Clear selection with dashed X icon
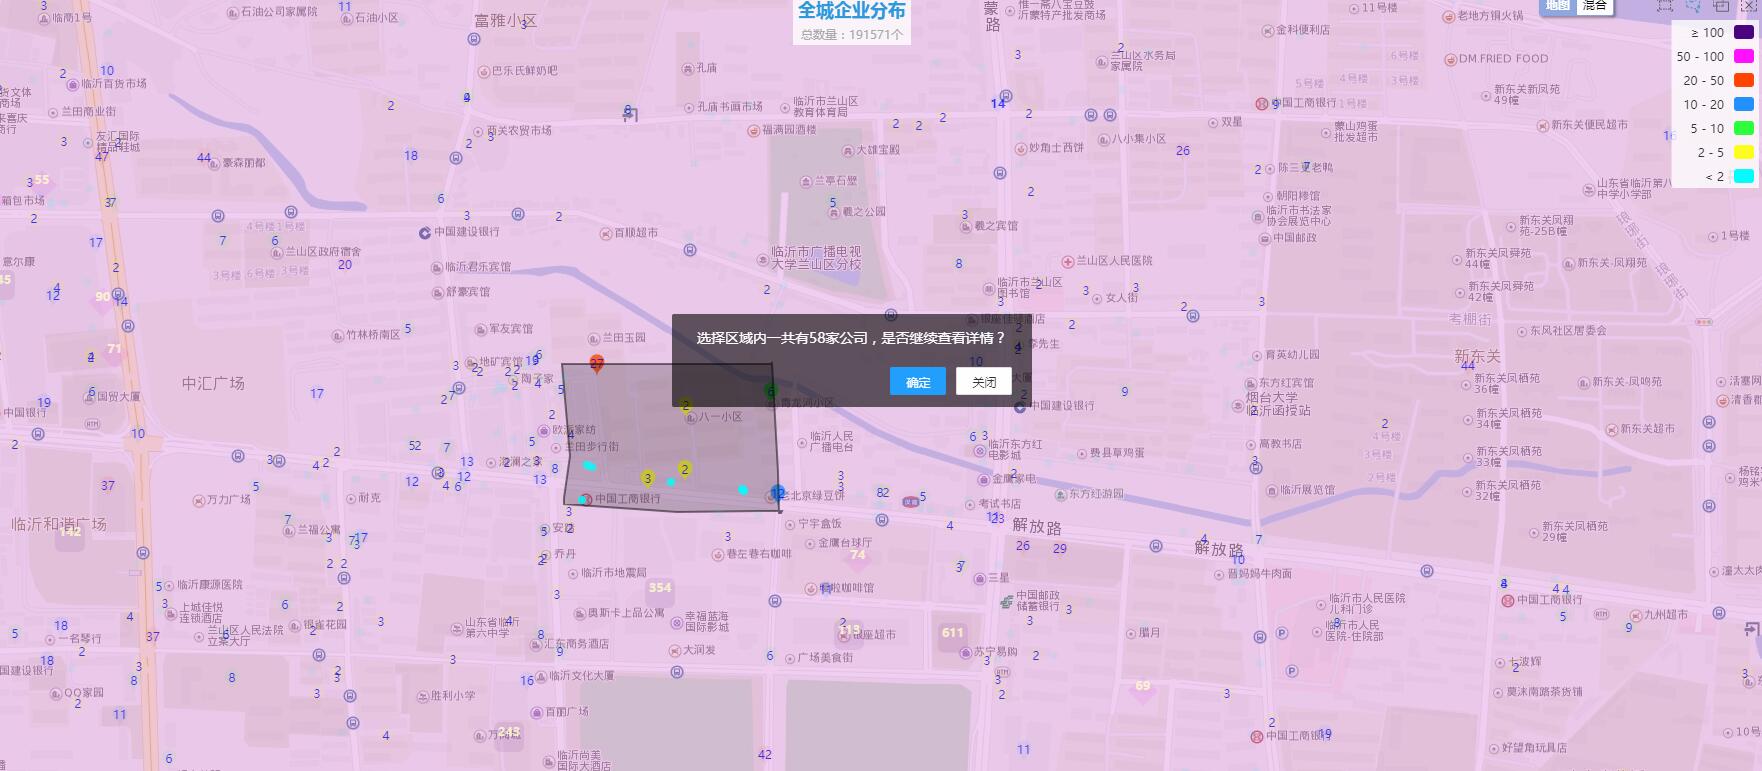Screen dimensions: 1762x771 pyautogui.click(x=1749, y=5)
